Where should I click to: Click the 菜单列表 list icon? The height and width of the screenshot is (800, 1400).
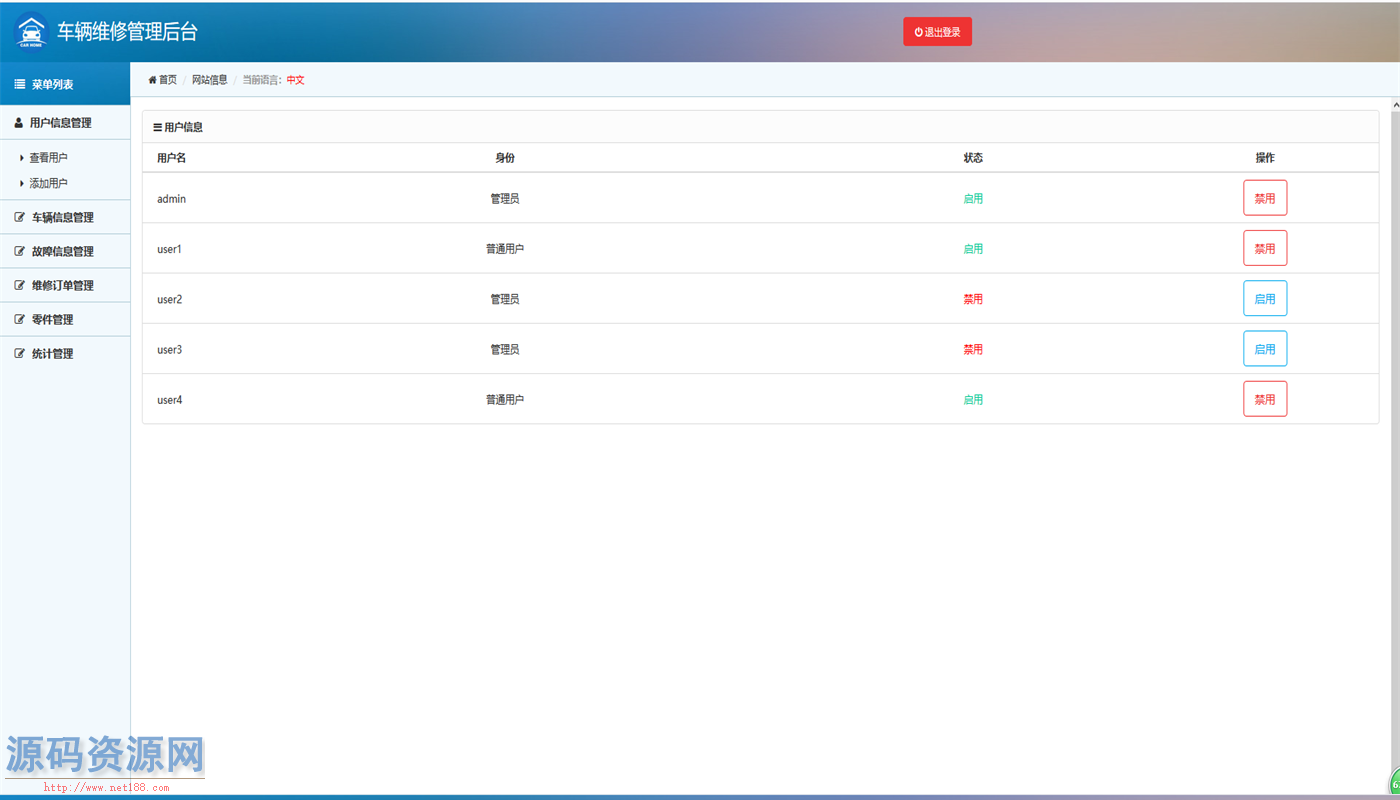pos(19,85)
